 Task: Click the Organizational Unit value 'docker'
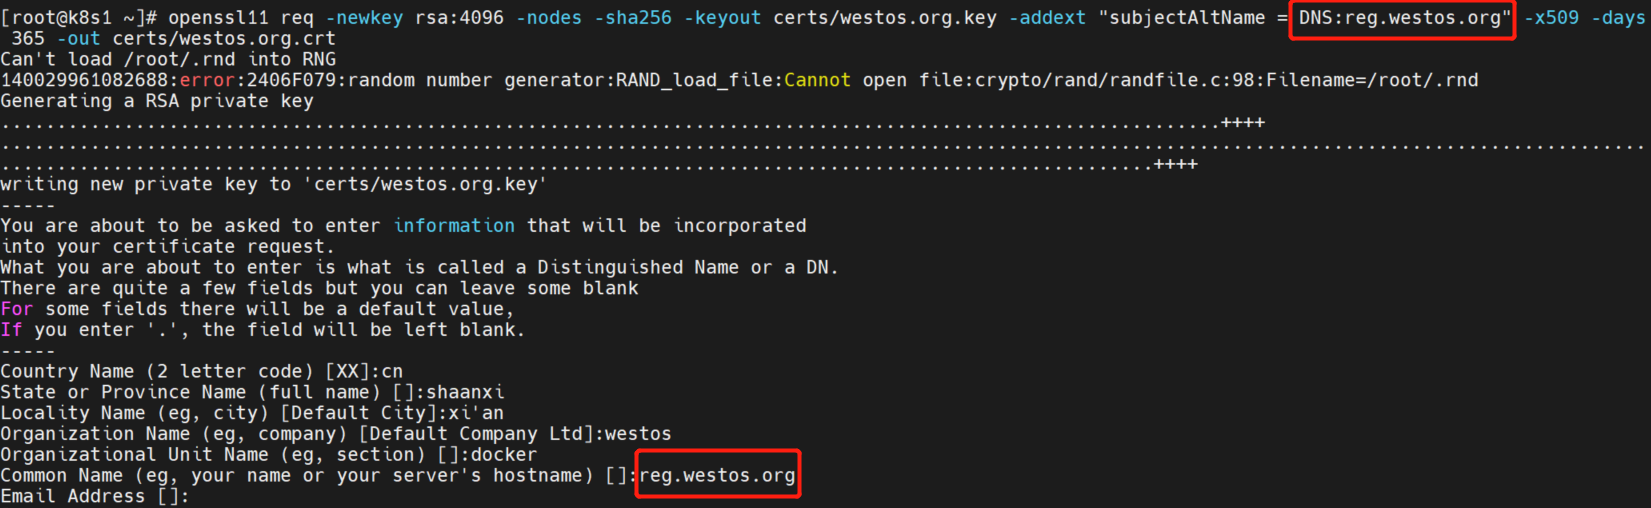pyautogui.click(x=504, y=455)
